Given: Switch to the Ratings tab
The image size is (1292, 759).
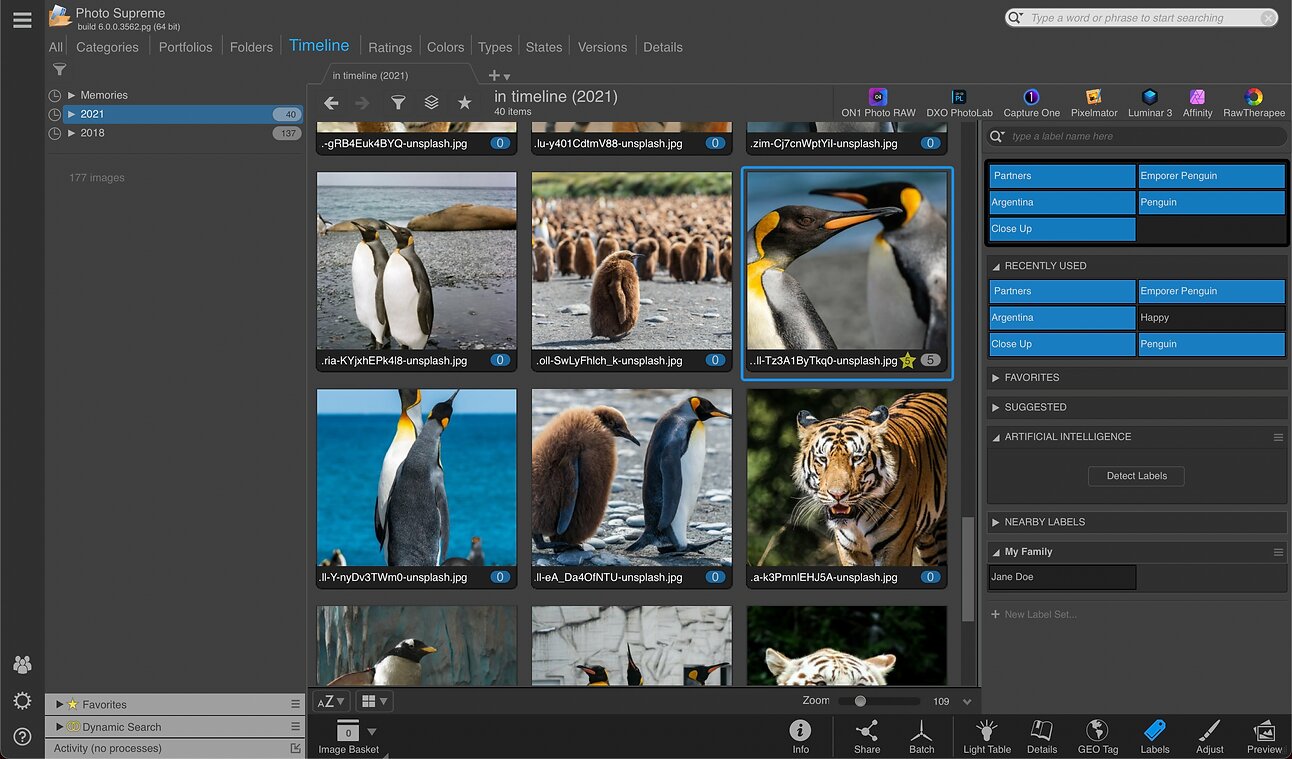Looking at the screenshot, I should tap(389, 47).
